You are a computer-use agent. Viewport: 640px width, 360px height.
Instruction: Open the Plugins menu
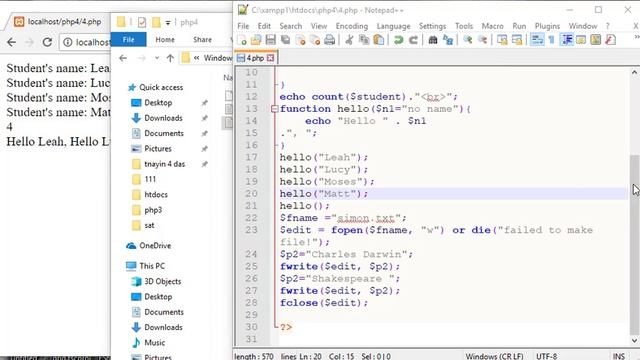547,26
